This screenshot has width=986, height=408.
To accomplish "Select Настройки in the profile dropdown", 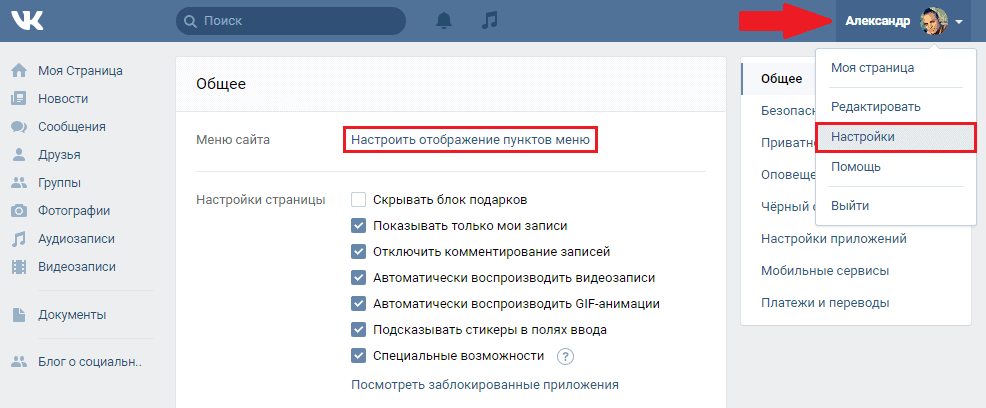I will (863, 136).
